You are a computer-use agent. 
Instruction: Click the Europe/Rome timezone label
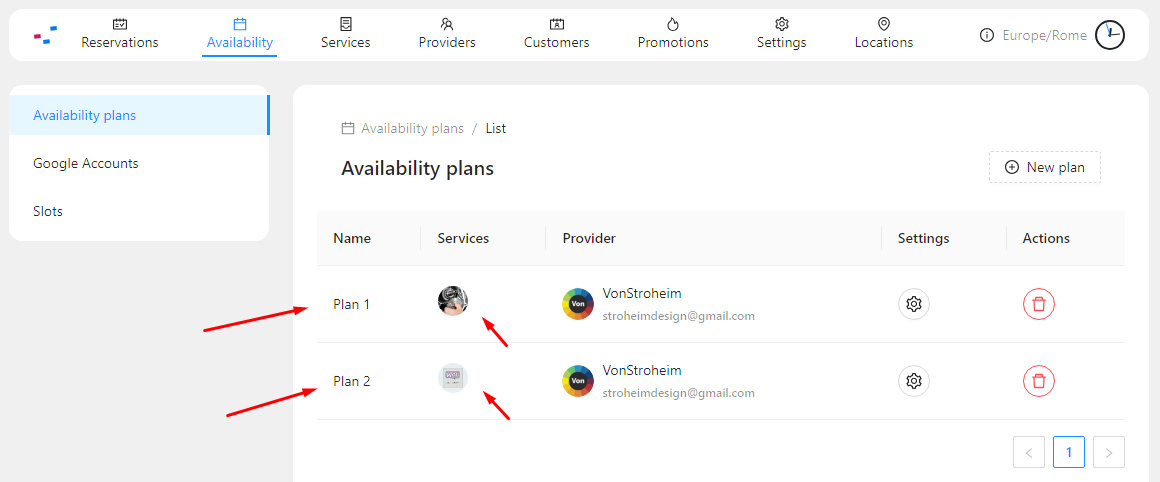tap(1045, 35)
